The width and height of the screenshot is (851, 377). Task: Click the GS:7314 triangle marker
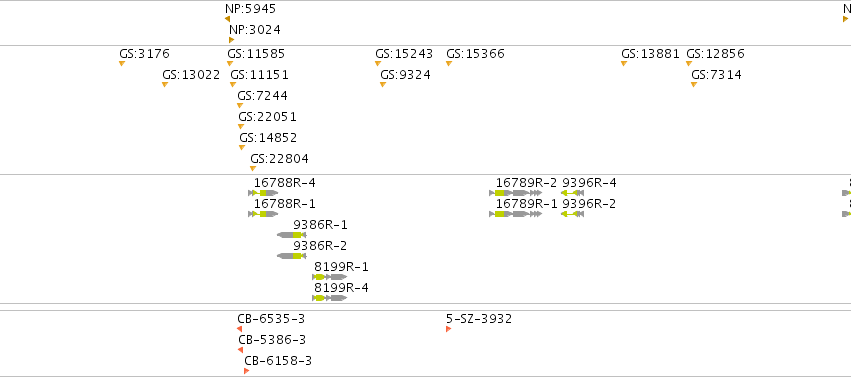694,85
